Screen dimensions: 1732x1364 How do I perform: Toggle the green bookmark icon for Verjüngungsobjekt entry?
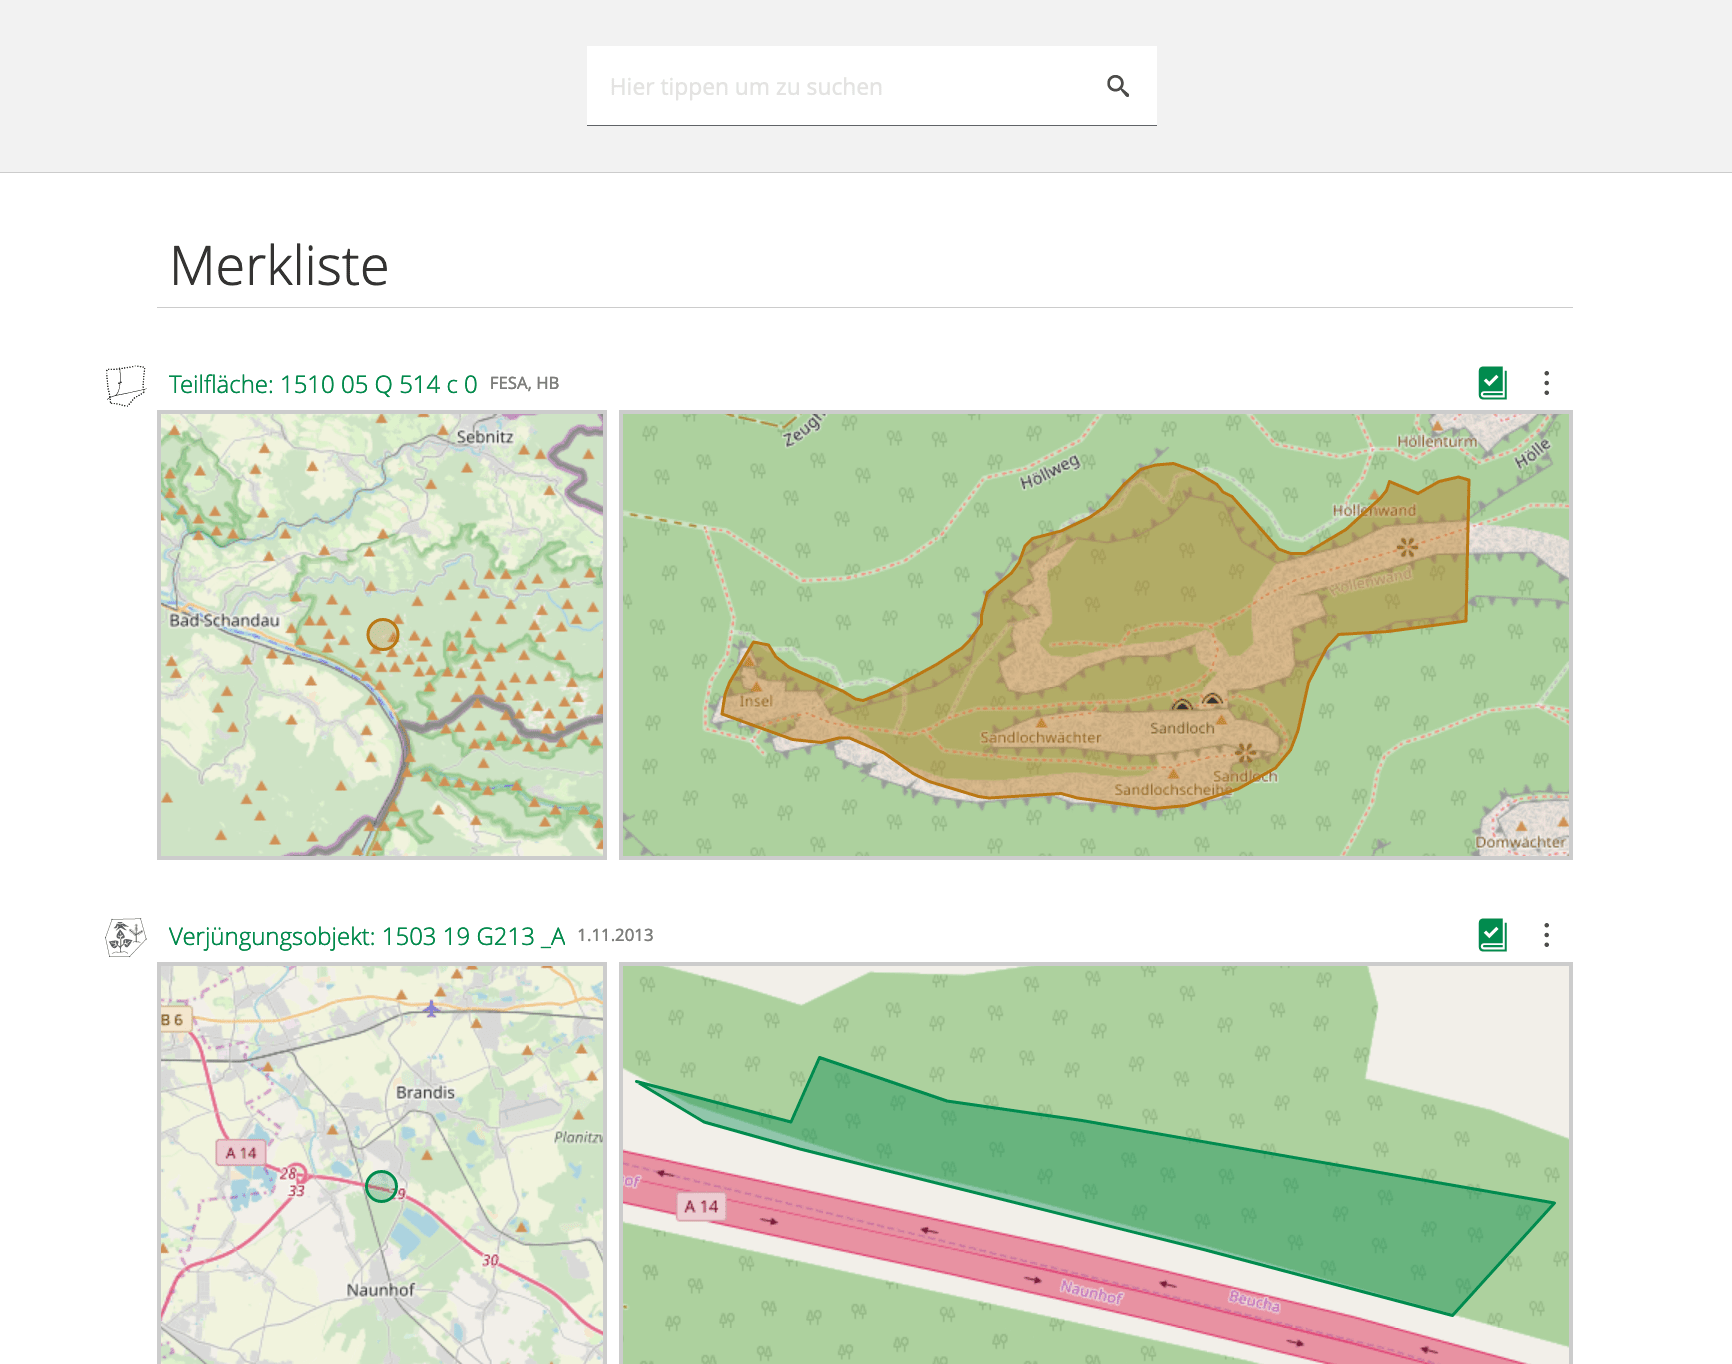pos(1493,935)
